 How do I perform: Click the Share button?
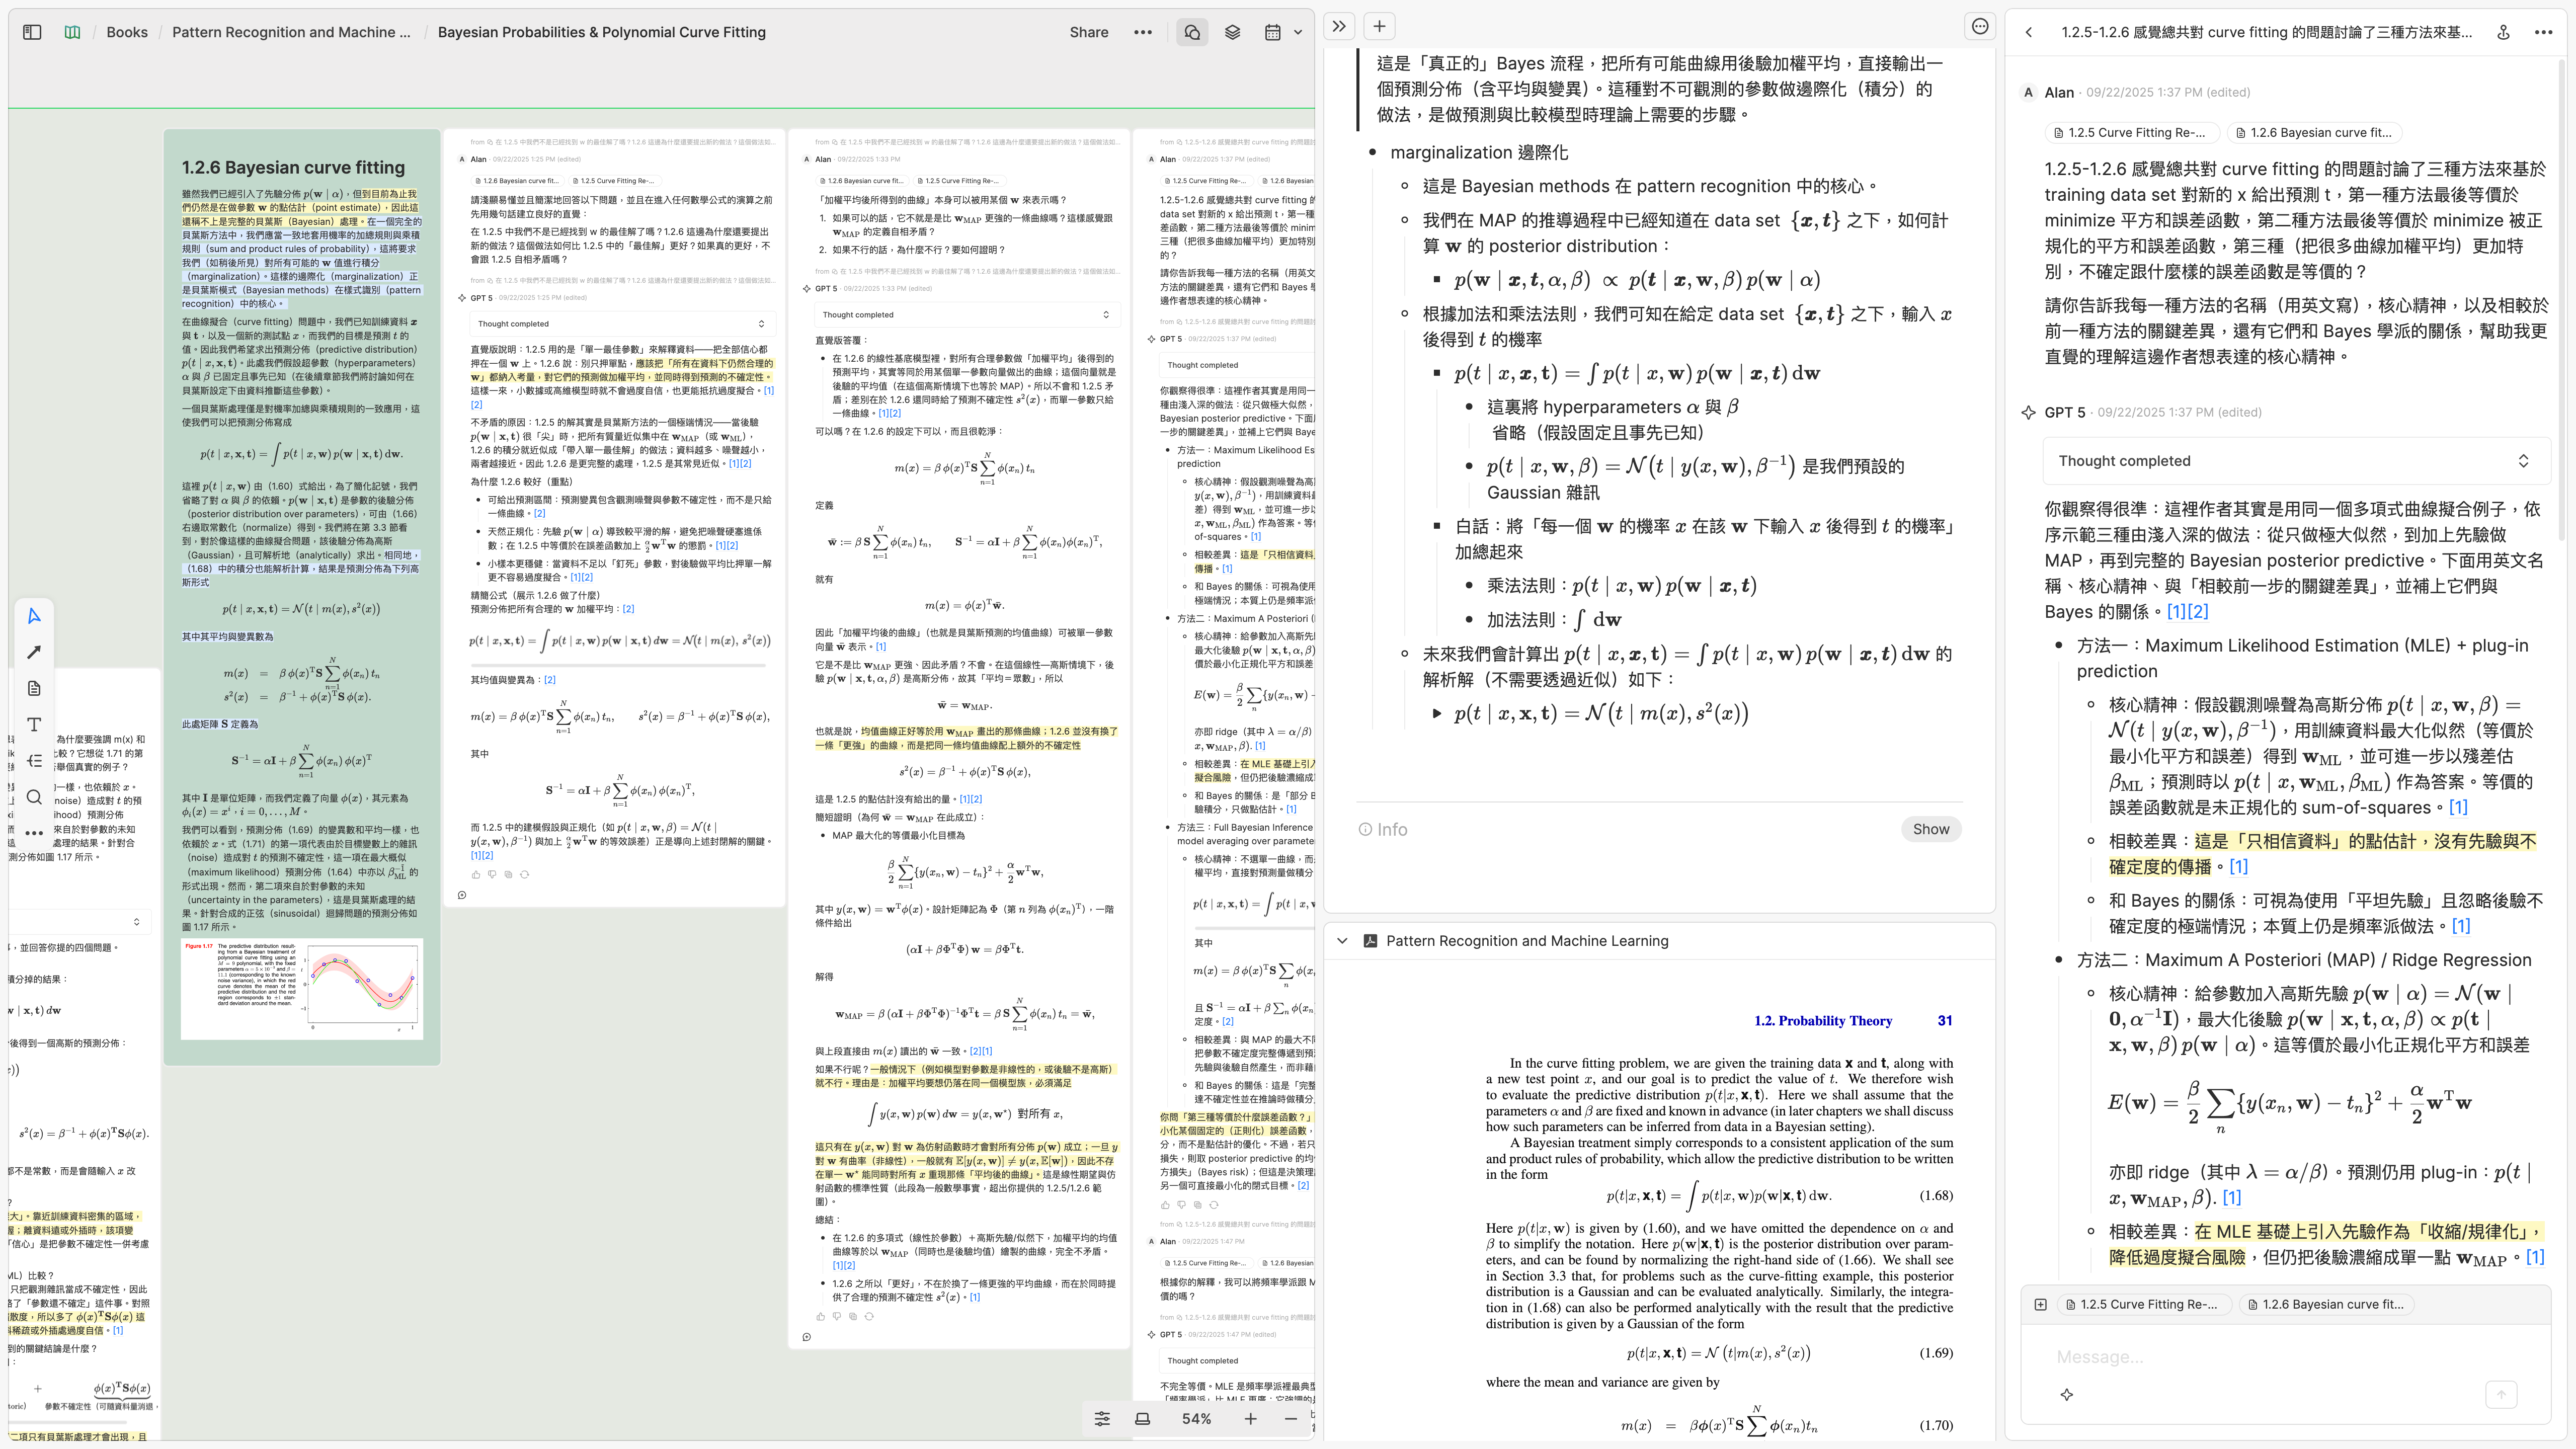pos(1088,32)
